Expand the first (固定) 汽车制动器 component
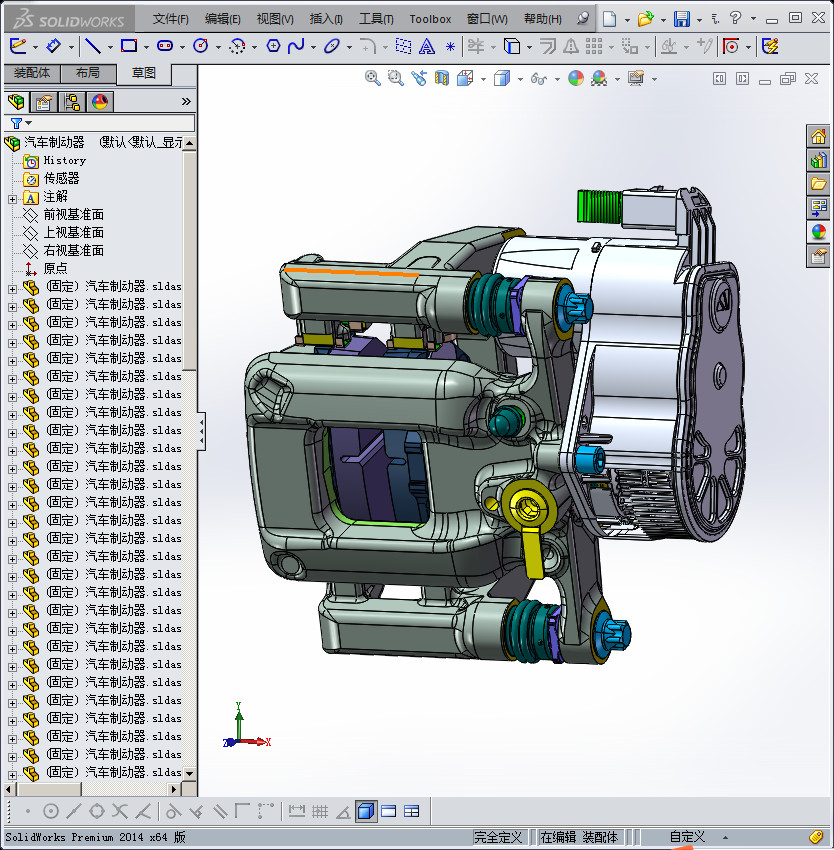 [12, 287]
